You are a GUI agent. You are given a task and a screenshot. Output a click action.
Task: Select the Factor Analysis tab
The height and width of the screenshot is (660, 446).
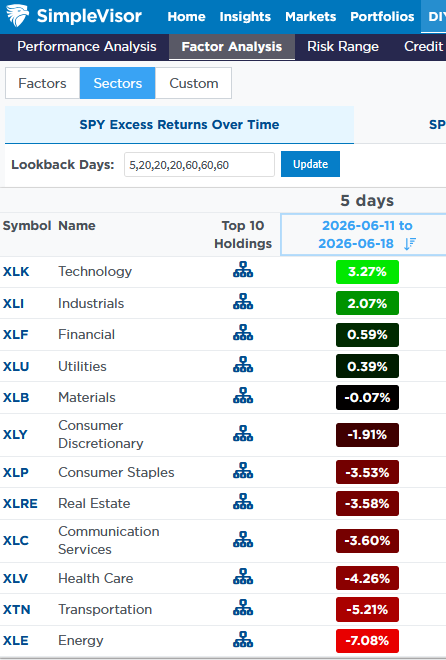pyautogui.click(x=232, y=46)
